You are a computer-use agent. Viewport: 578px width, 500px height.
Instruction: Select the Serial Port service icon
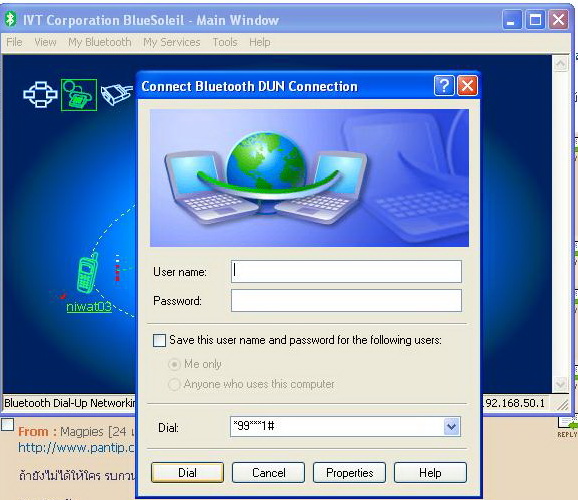tap(117, 94)
